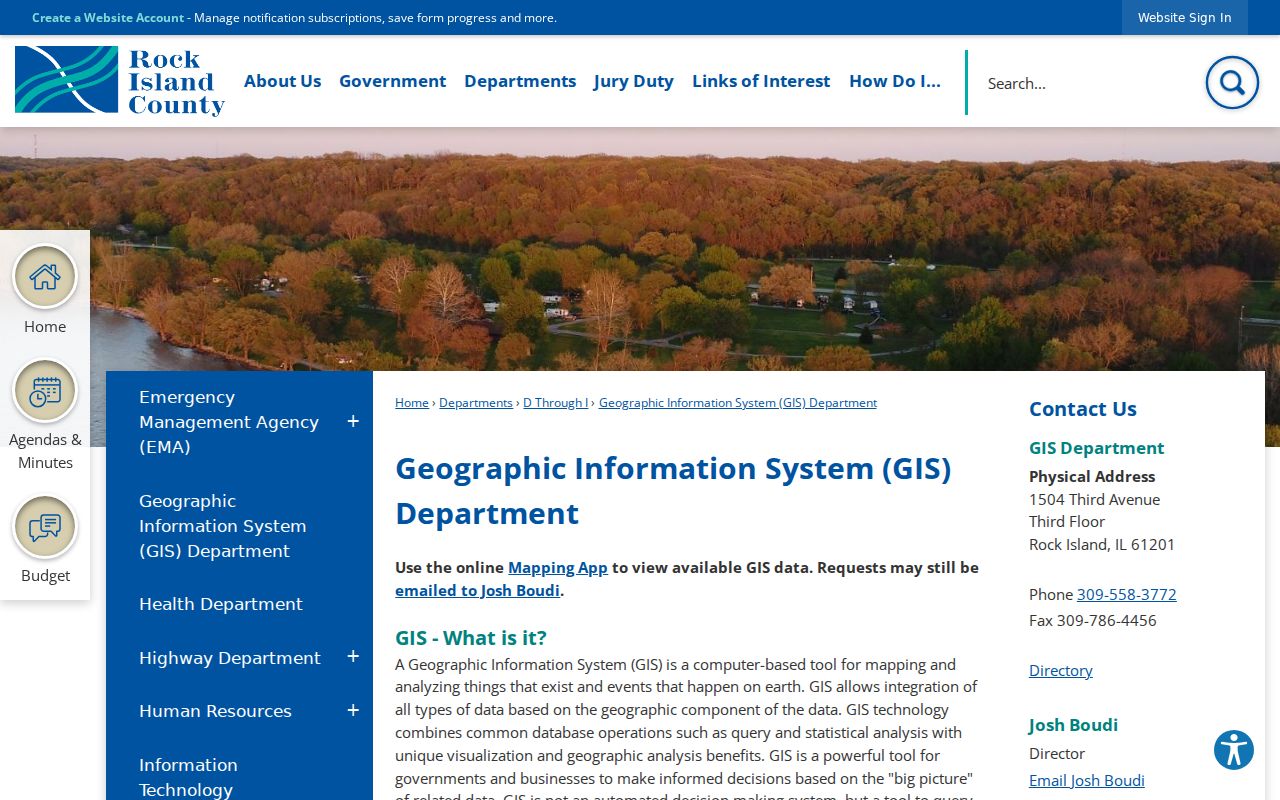Image resolution: width=1280 pixels, height=800 pixels.
Task: Click the 'Contact Us' heading
Action: point(1083,409)
